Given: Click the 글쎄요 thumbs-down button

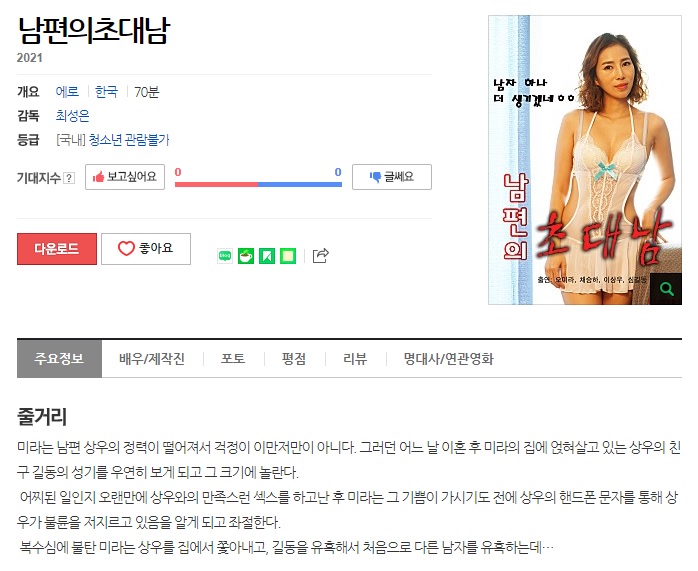Looking at the screenshot, I should [392, 177].
